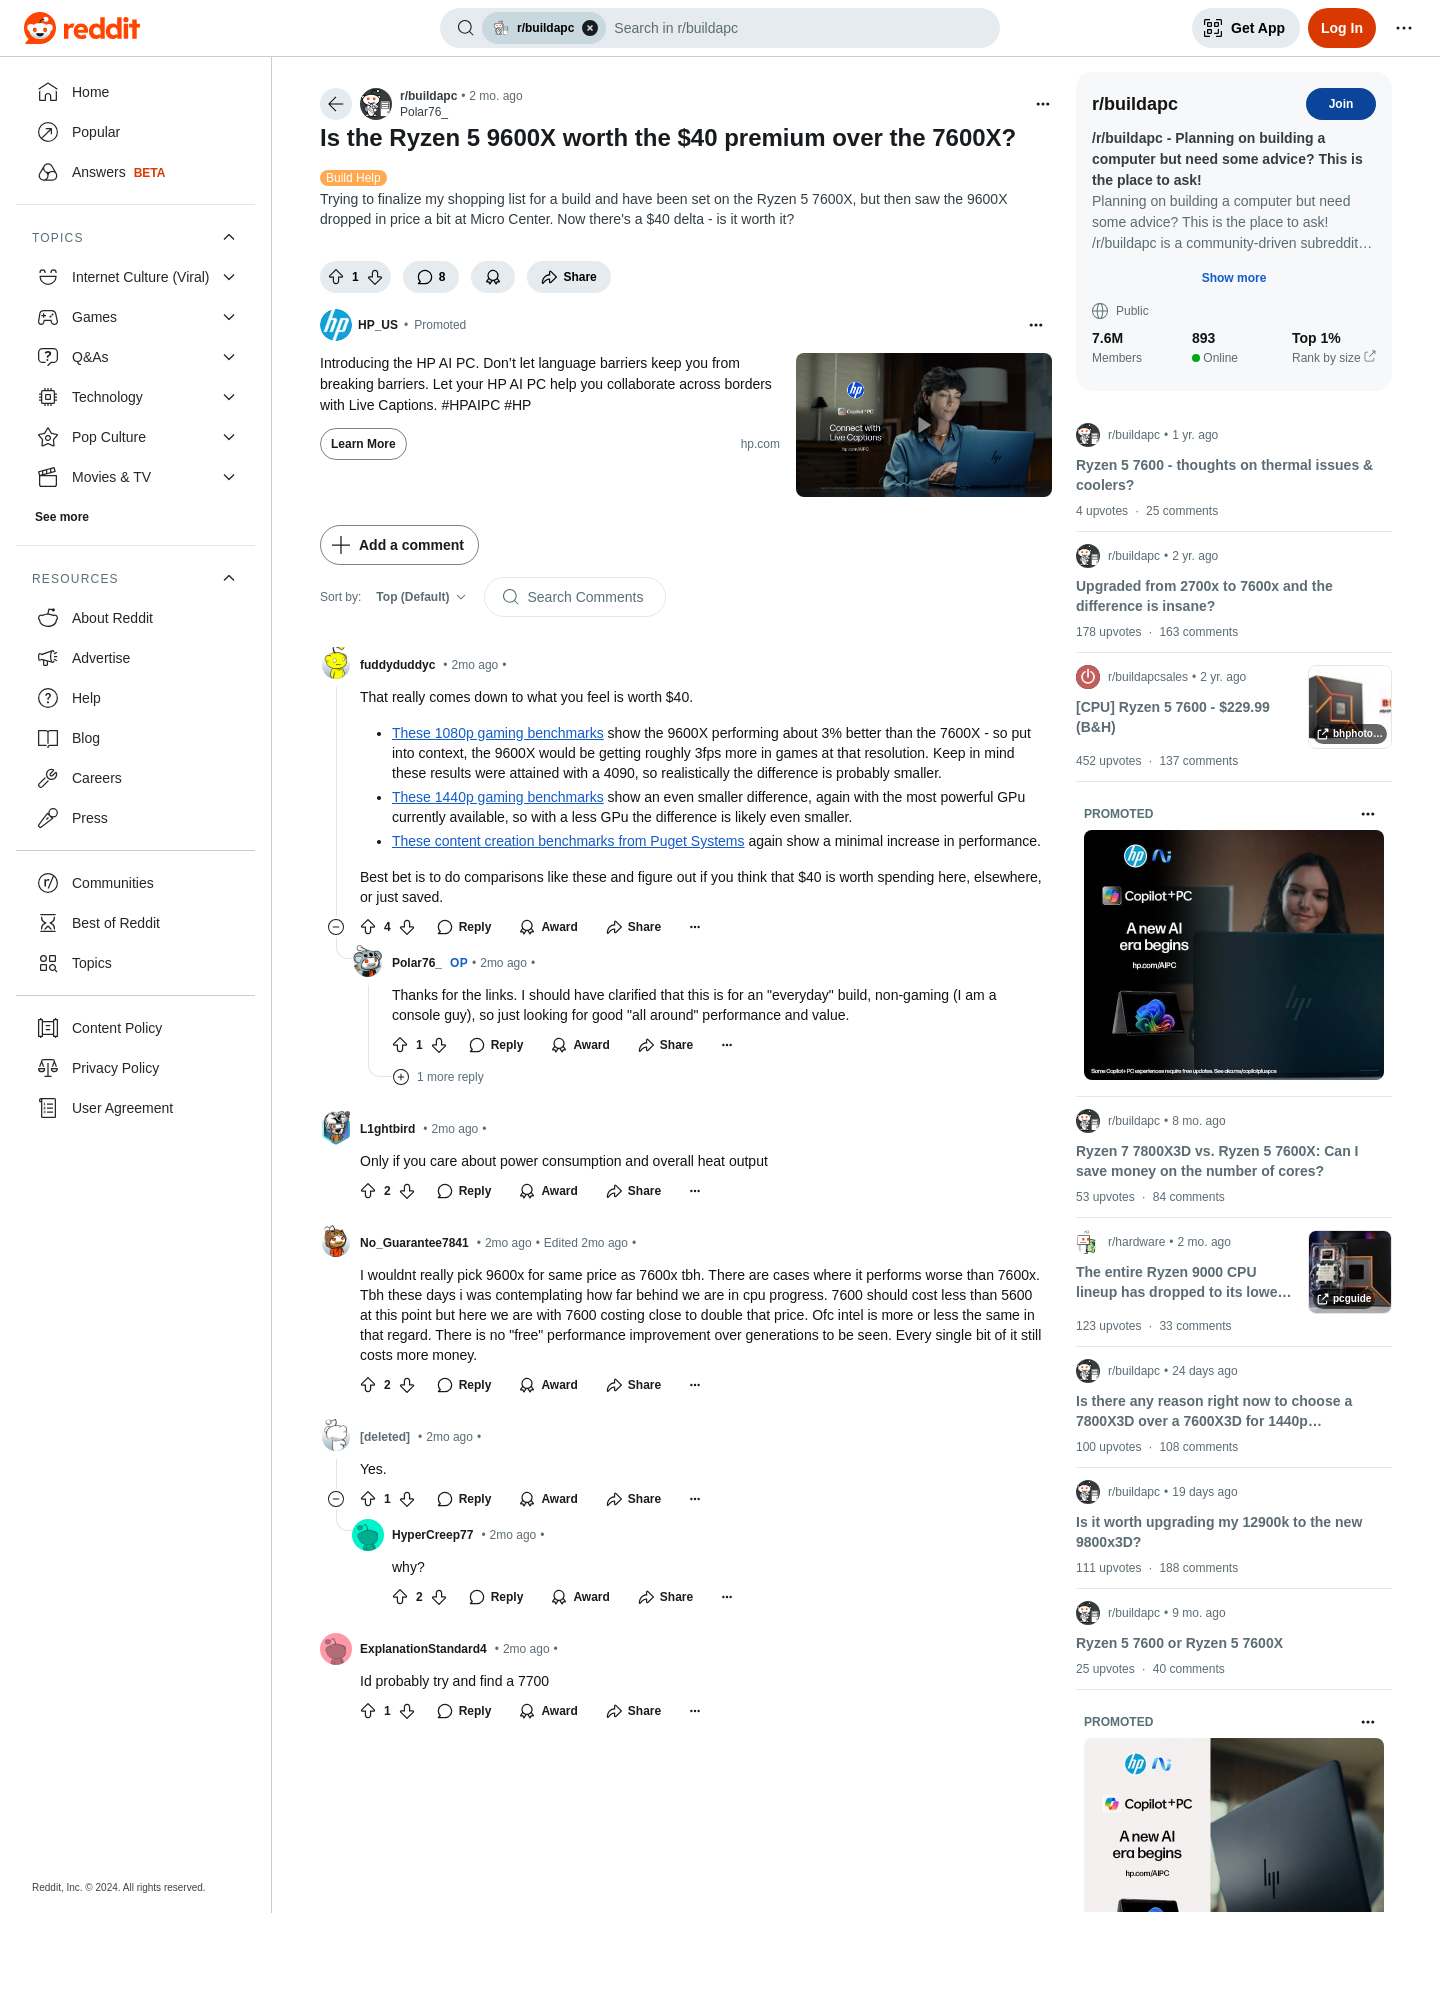Collapse fuddyduddyc's comment thread

tap(336, 927)
